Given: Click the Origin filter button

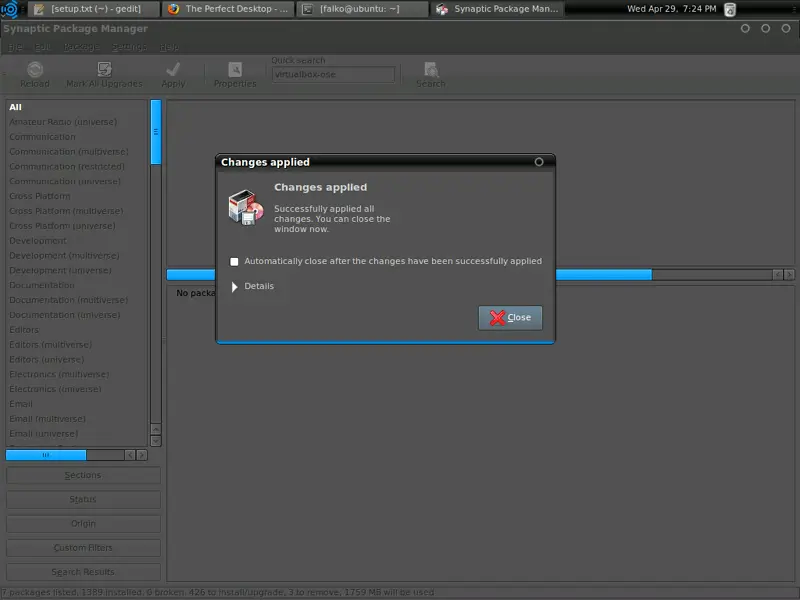Looking at the screenshot, I should (x=83, y=524).
